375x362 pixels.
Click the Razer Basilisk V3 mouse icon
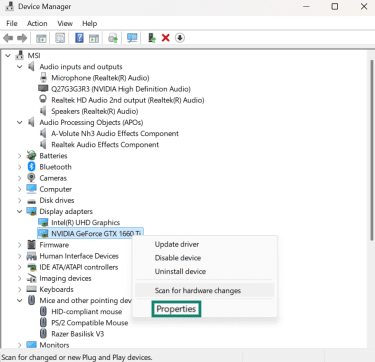(43, 333)
